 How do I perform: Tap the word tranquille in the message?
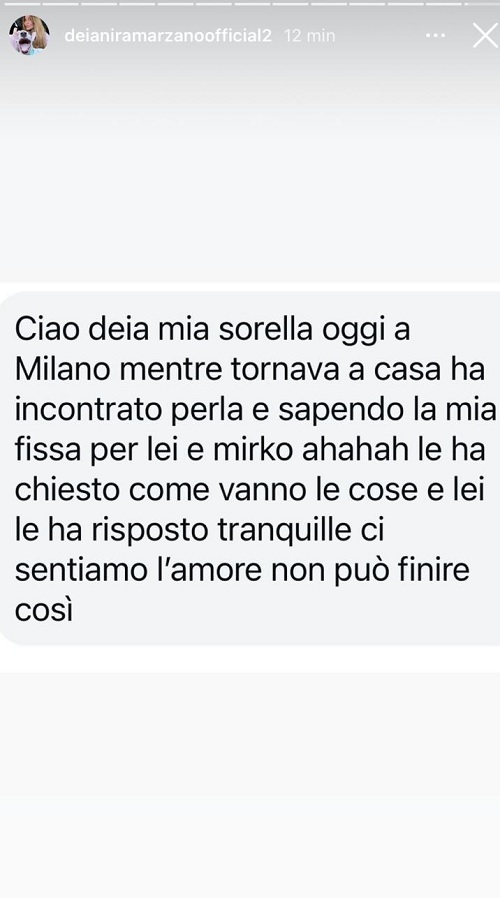(283, 531)
